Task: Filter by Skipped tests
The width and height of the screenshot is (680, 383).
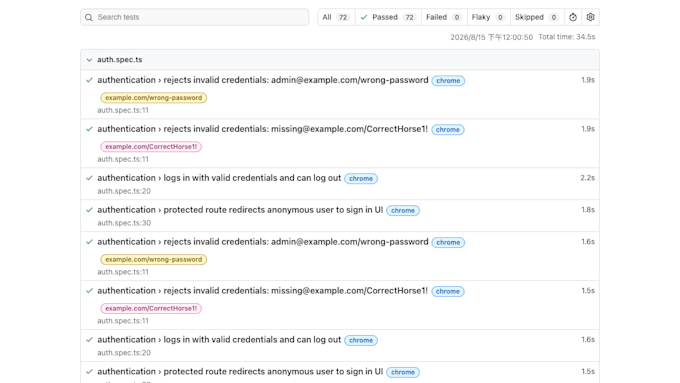Action: [537, 17]
